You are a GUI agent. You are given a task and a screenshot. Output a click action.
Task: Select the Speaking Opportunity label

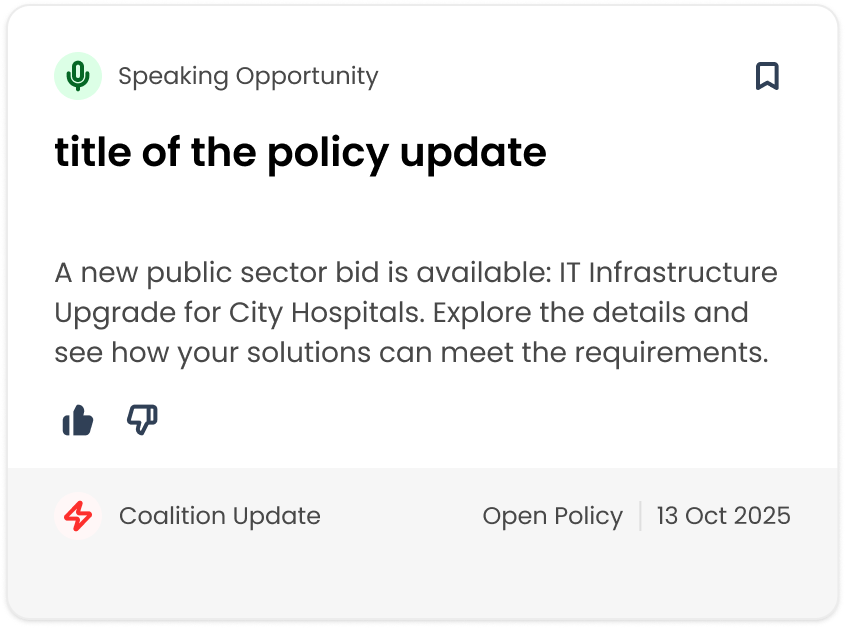point(248,76)
